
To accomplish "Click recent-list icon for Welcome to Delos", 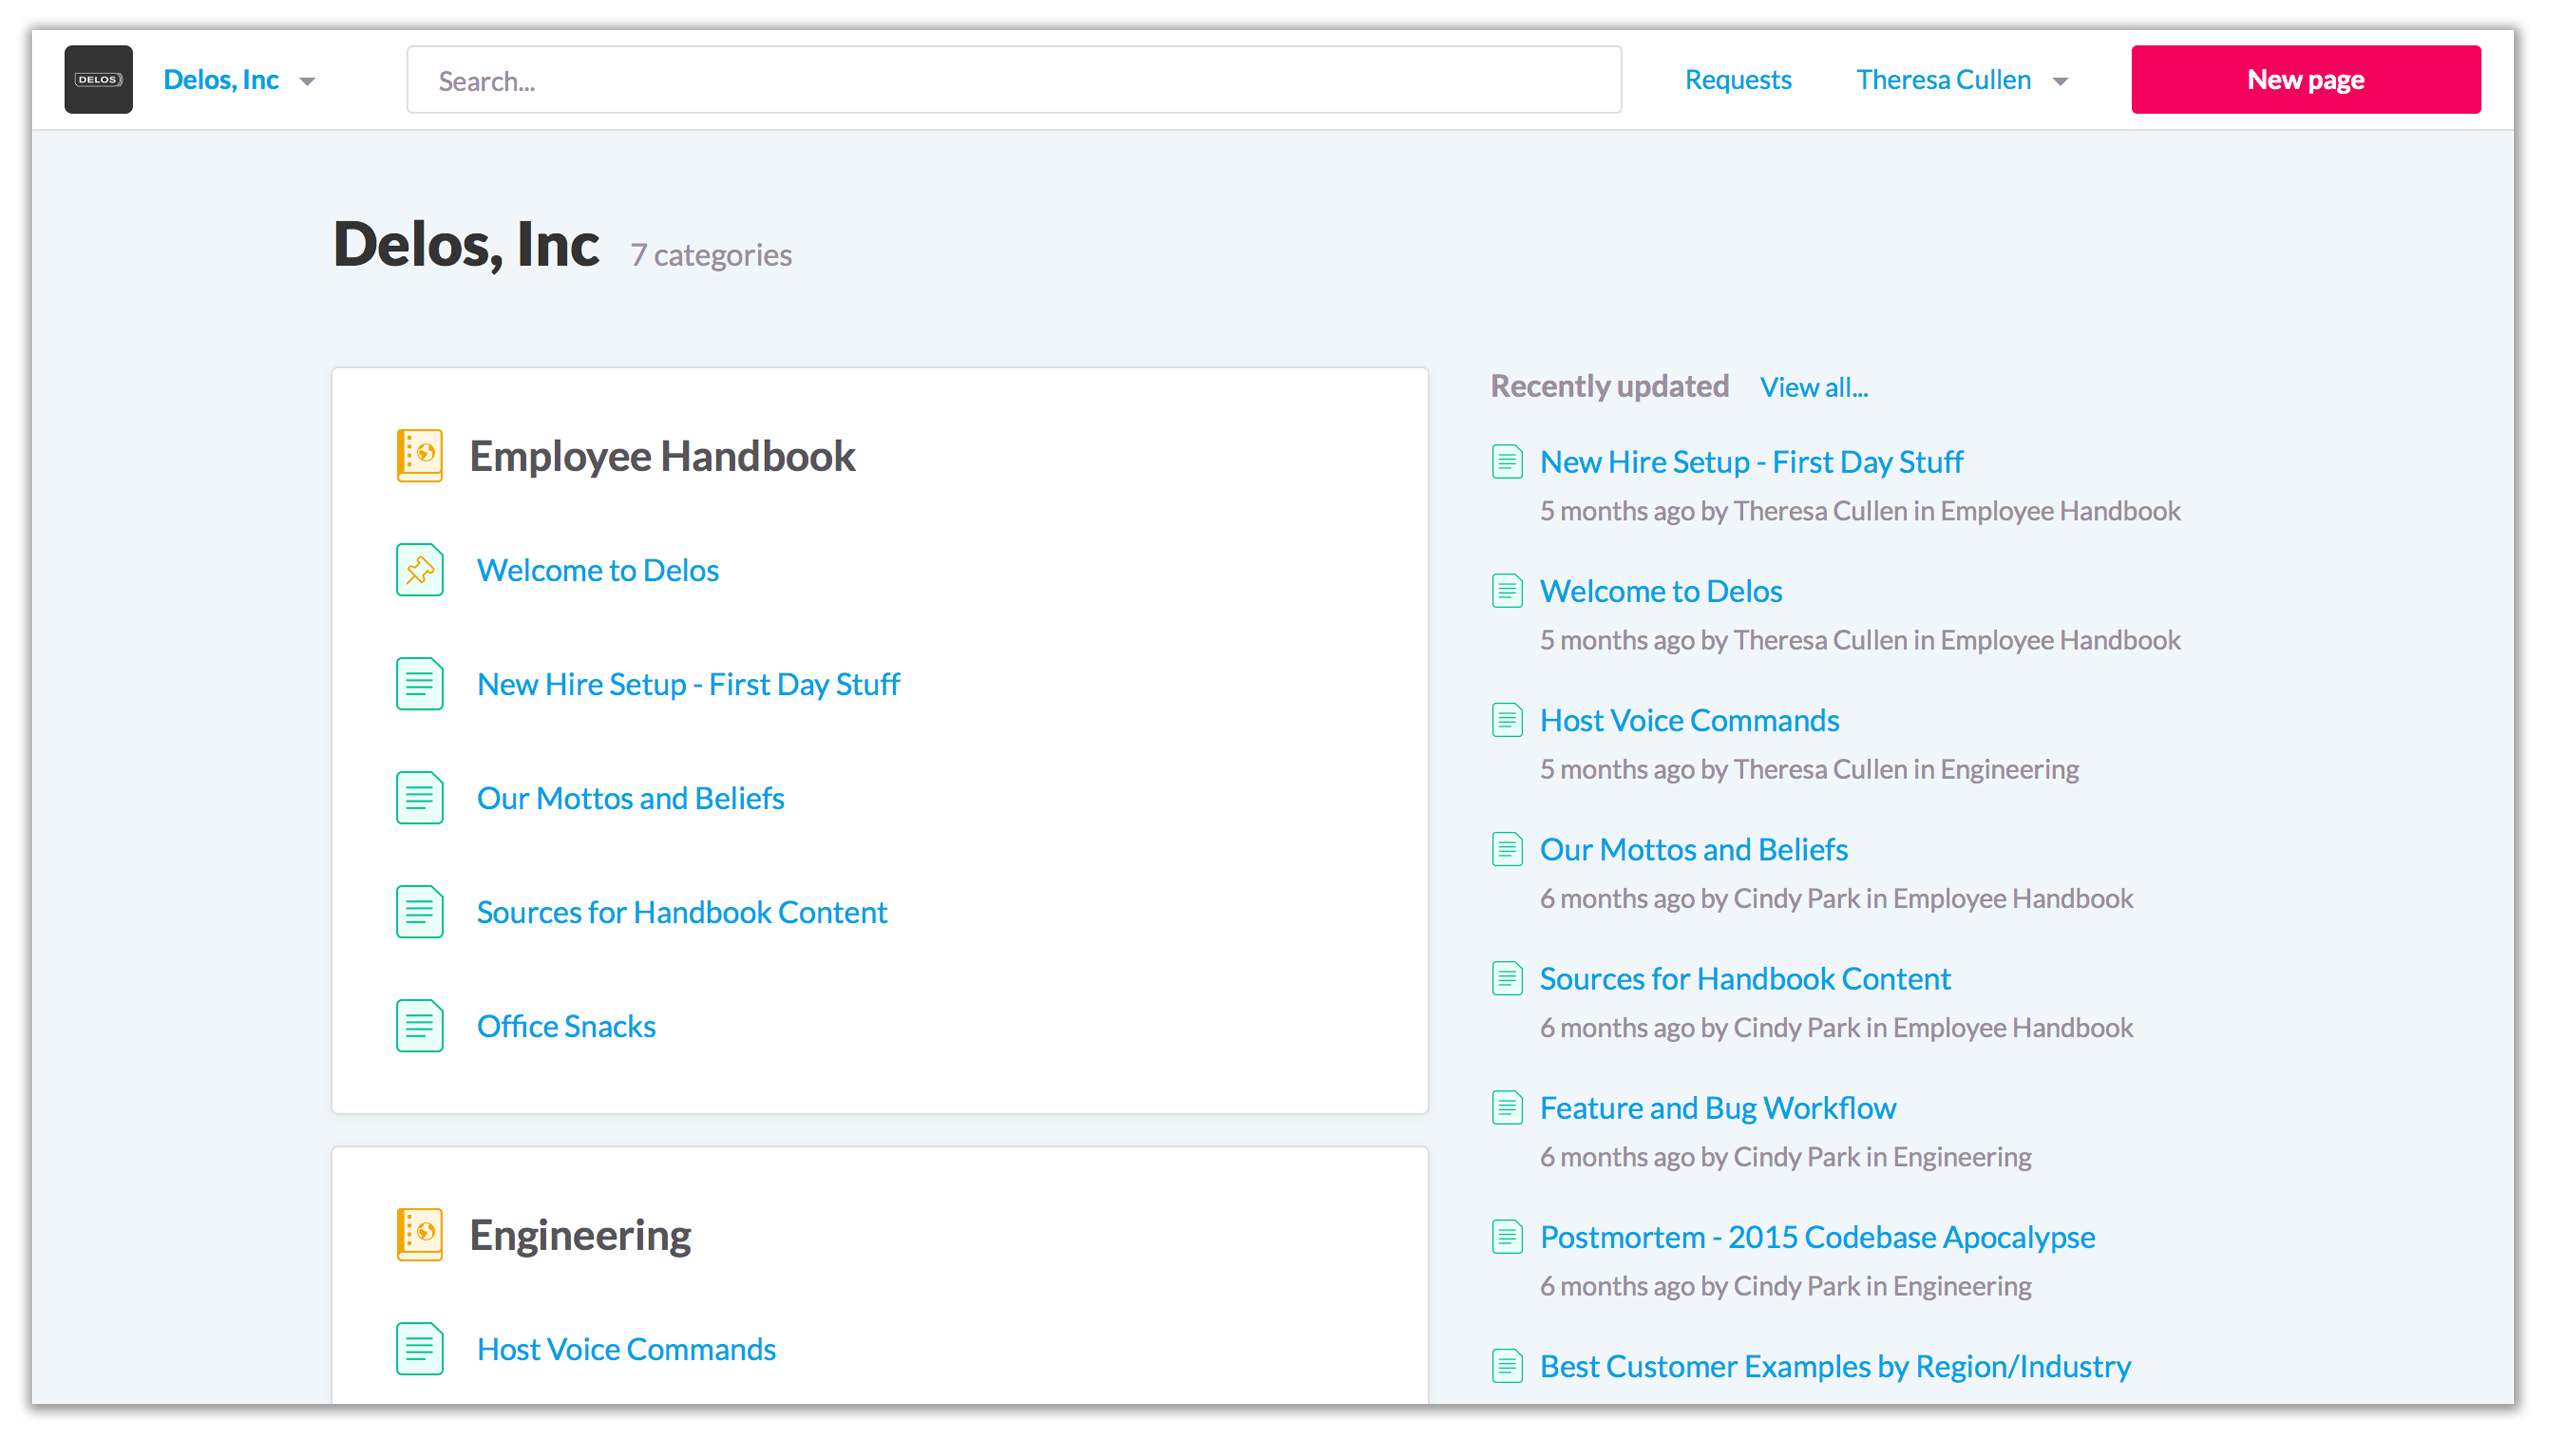I will click(x=1507, y=591).
